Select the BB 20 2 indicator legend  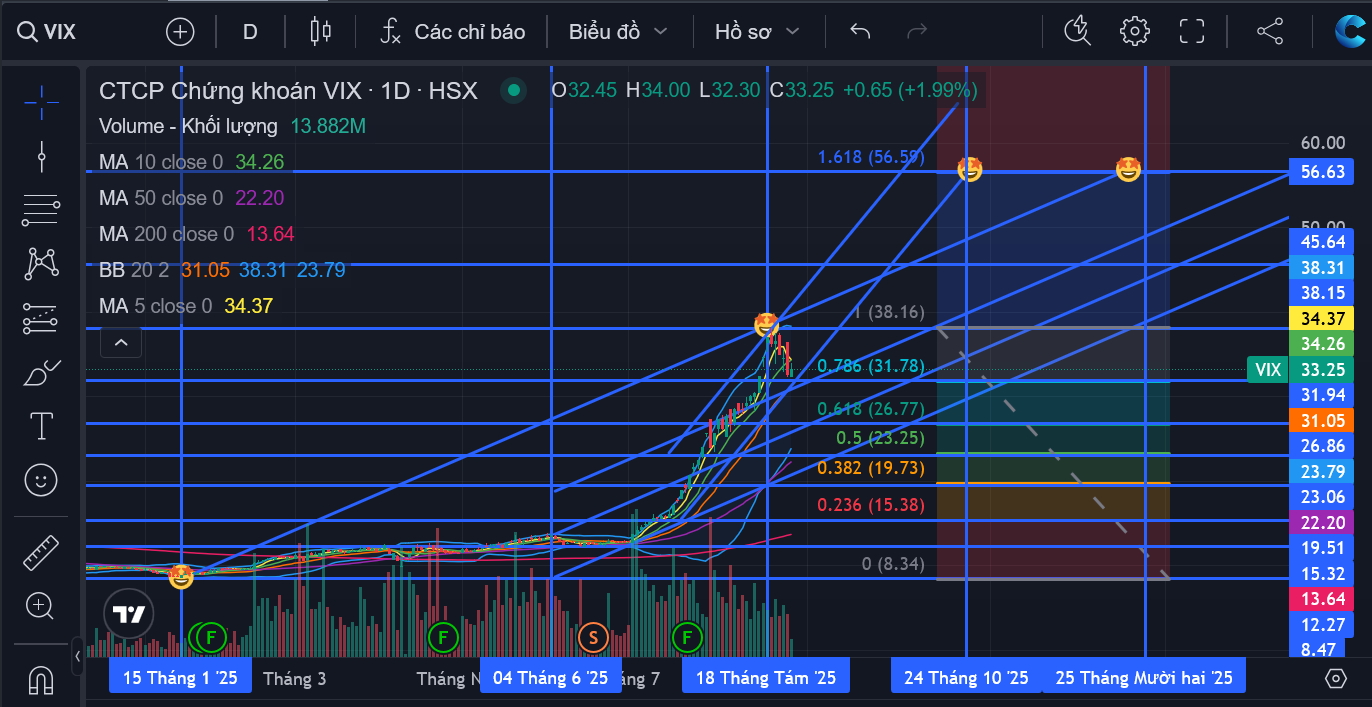point(223,270)
